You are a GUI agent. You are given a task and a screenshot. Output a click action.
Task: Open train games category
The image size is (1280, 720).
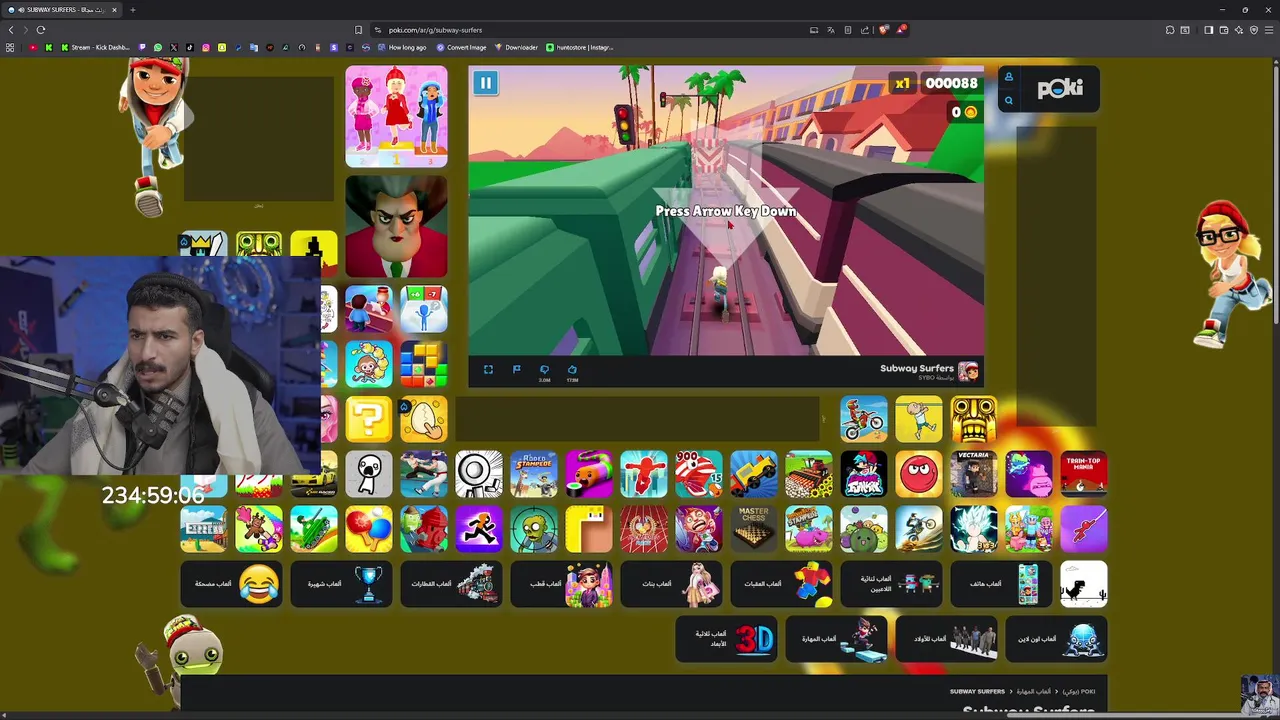451,584
